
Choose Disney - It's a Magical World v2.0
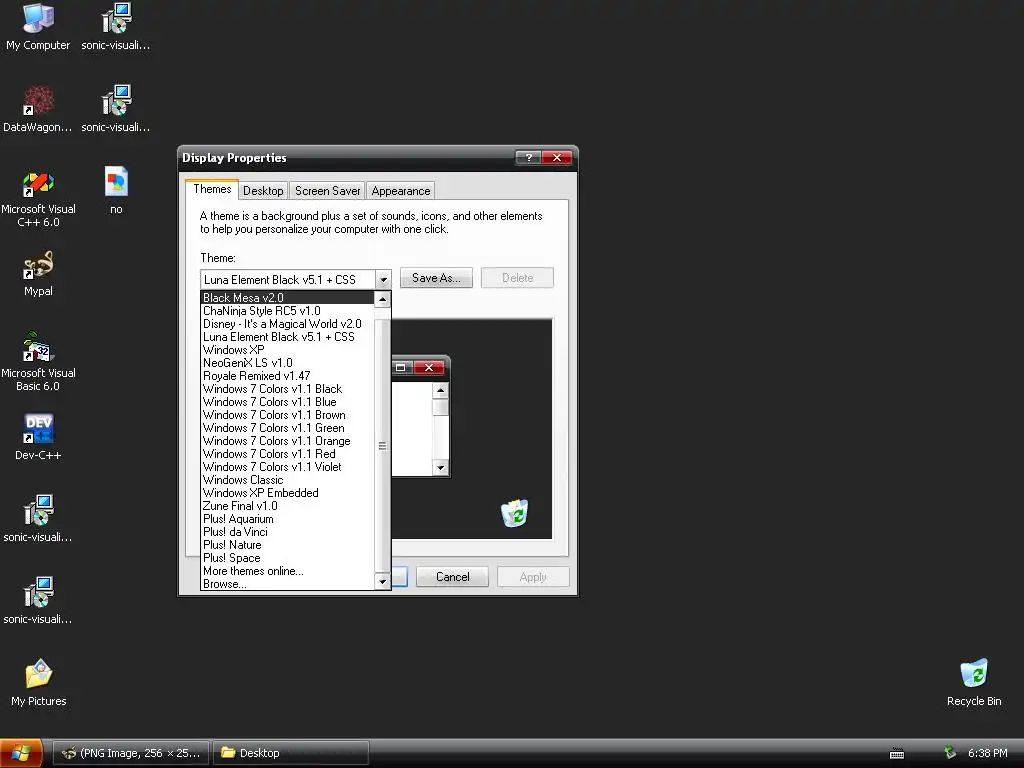(287, 324)
